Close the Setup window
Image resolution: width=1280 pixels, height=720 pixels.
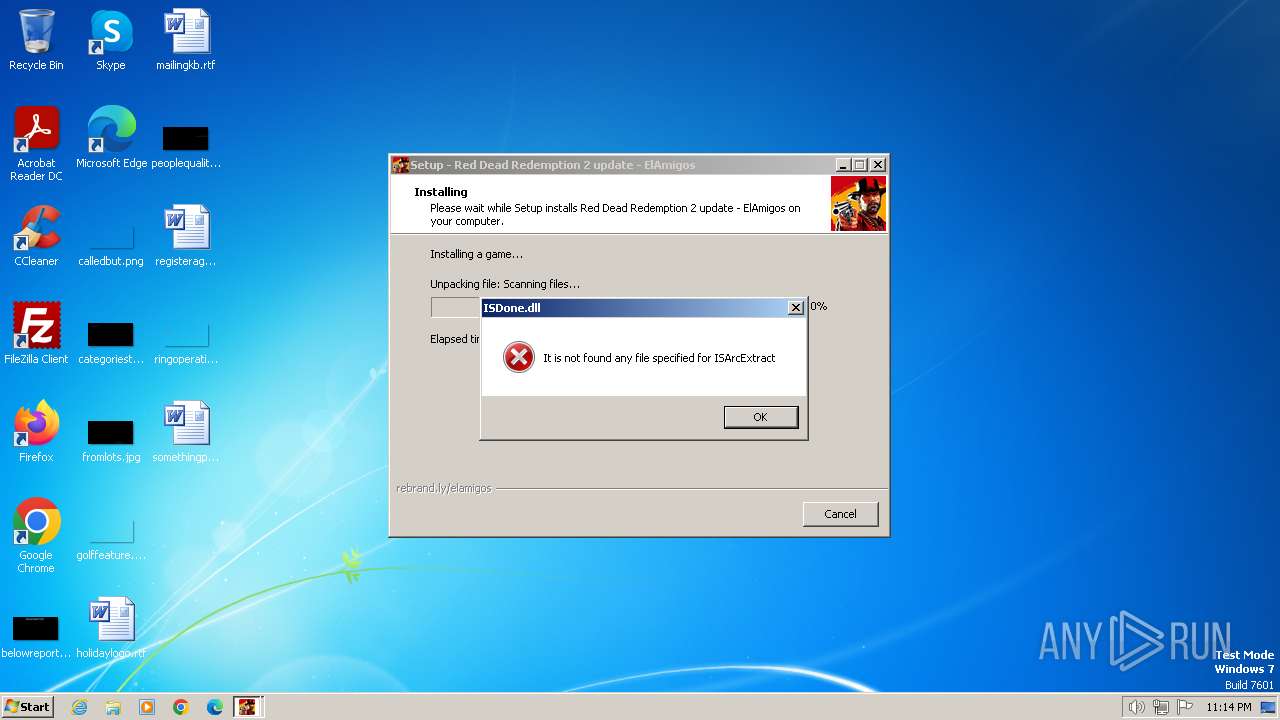(x=878, y=165)
